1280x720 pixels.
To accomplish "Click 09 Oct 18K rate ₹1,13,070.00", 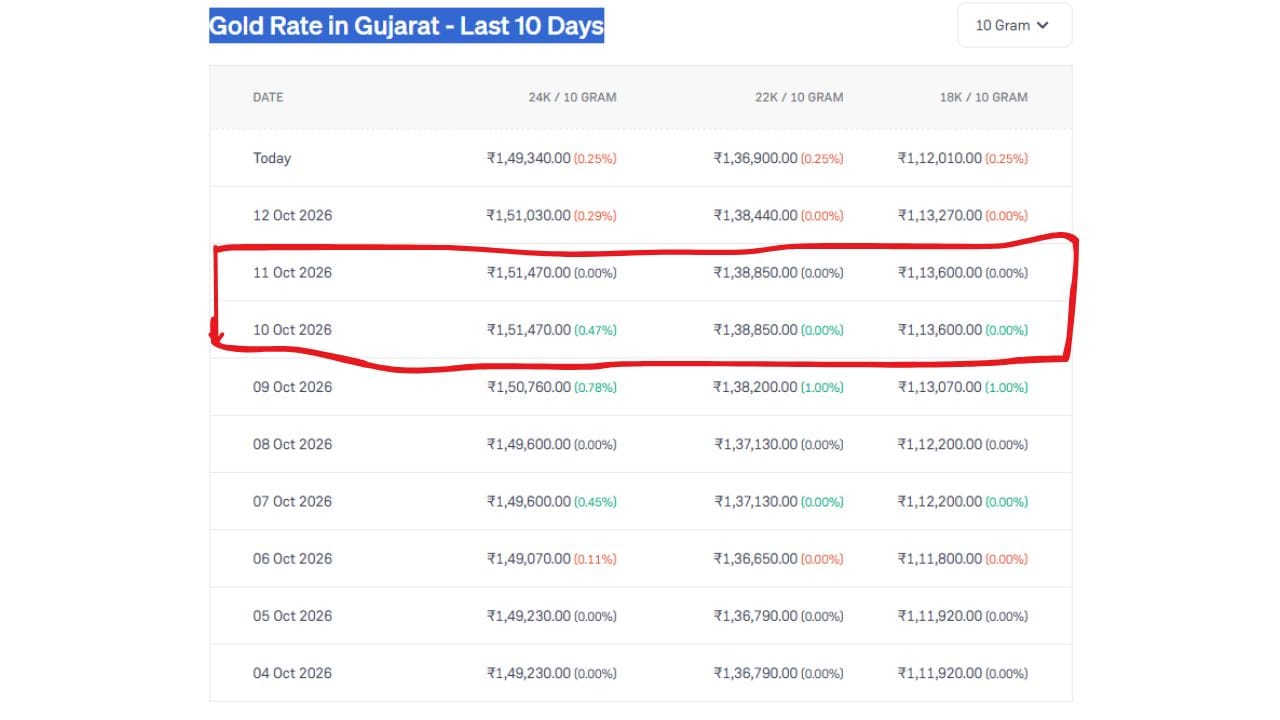I will (940, 386).
